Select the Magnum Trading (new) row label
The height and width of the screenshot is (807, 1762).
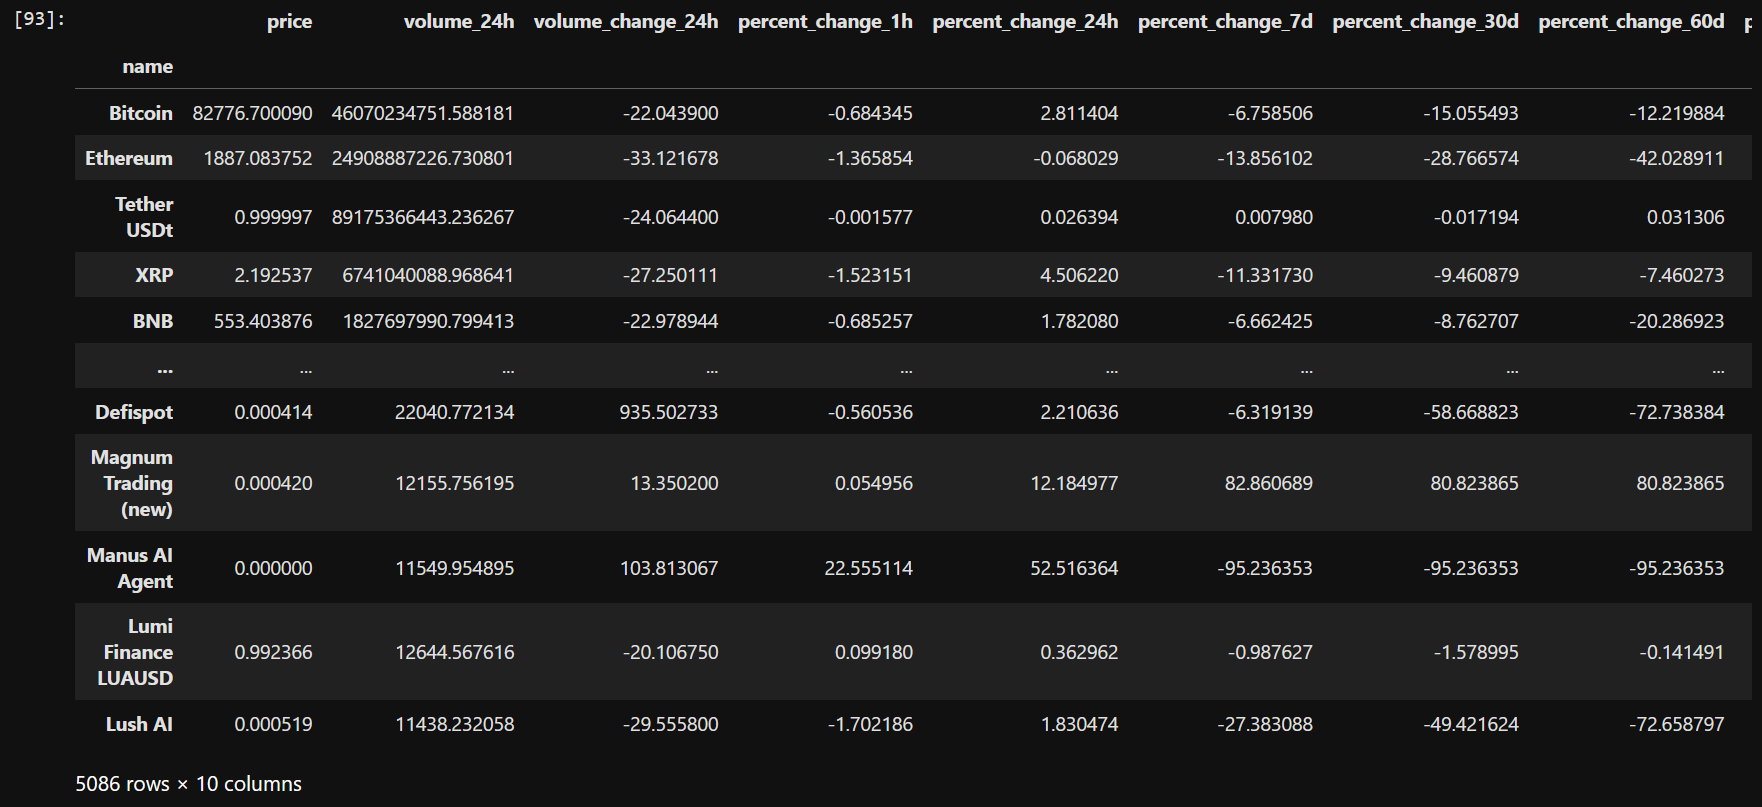(132, 483)
